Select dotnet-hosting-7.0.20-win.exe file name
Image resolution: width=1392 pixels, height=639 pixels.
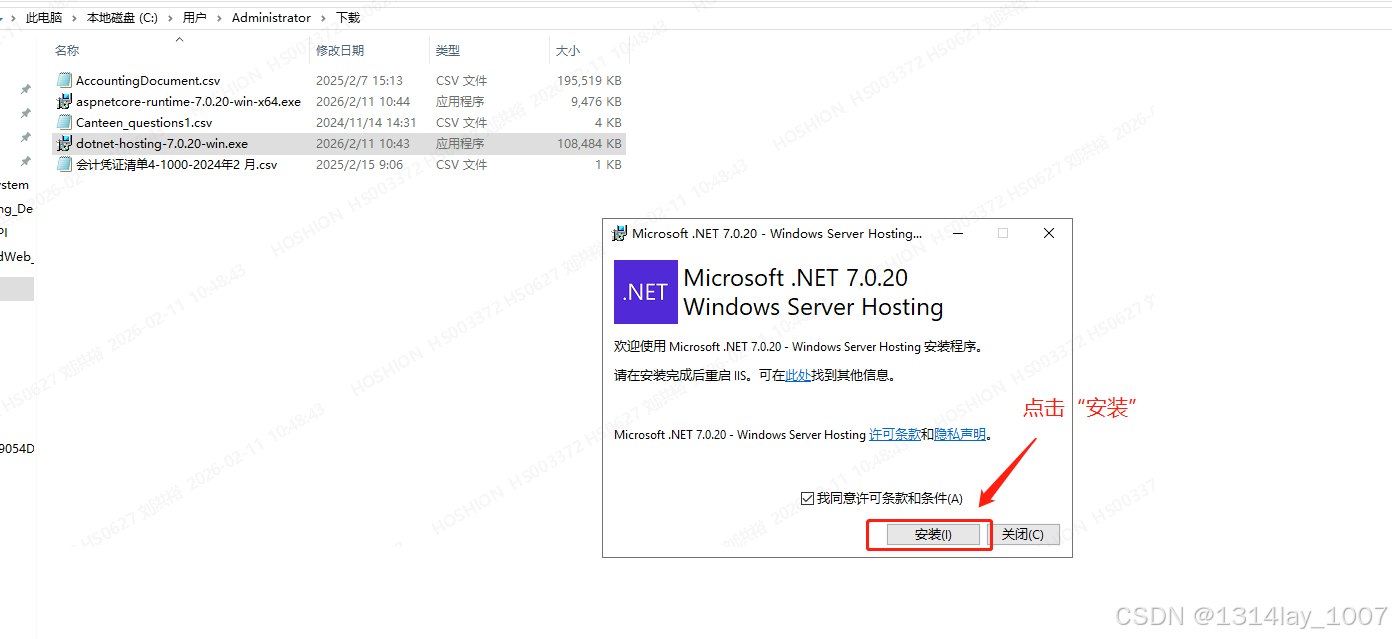(x=162, y=144)
